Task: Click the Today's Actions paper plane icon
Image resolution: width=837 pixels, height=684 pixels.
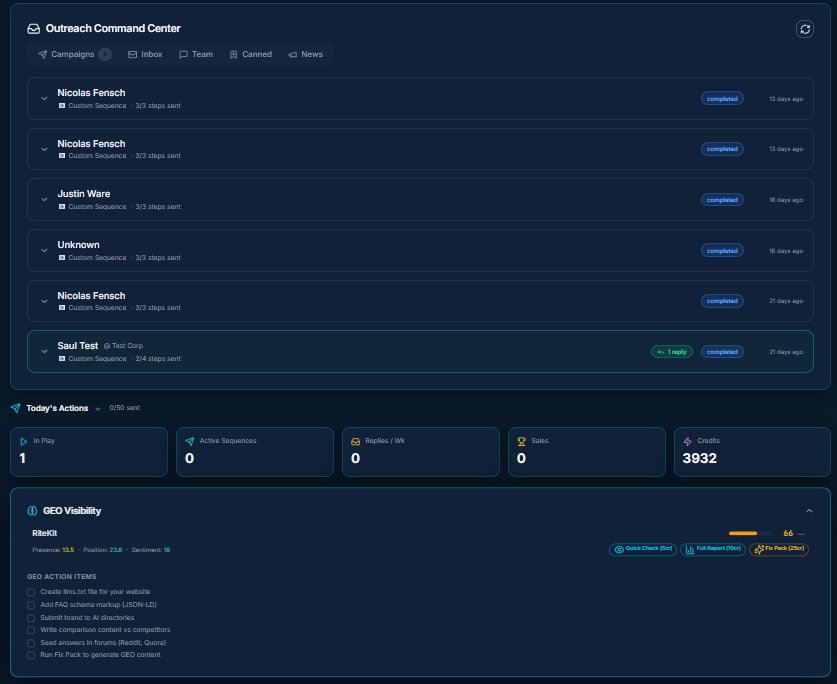Action: click(15, 408)
